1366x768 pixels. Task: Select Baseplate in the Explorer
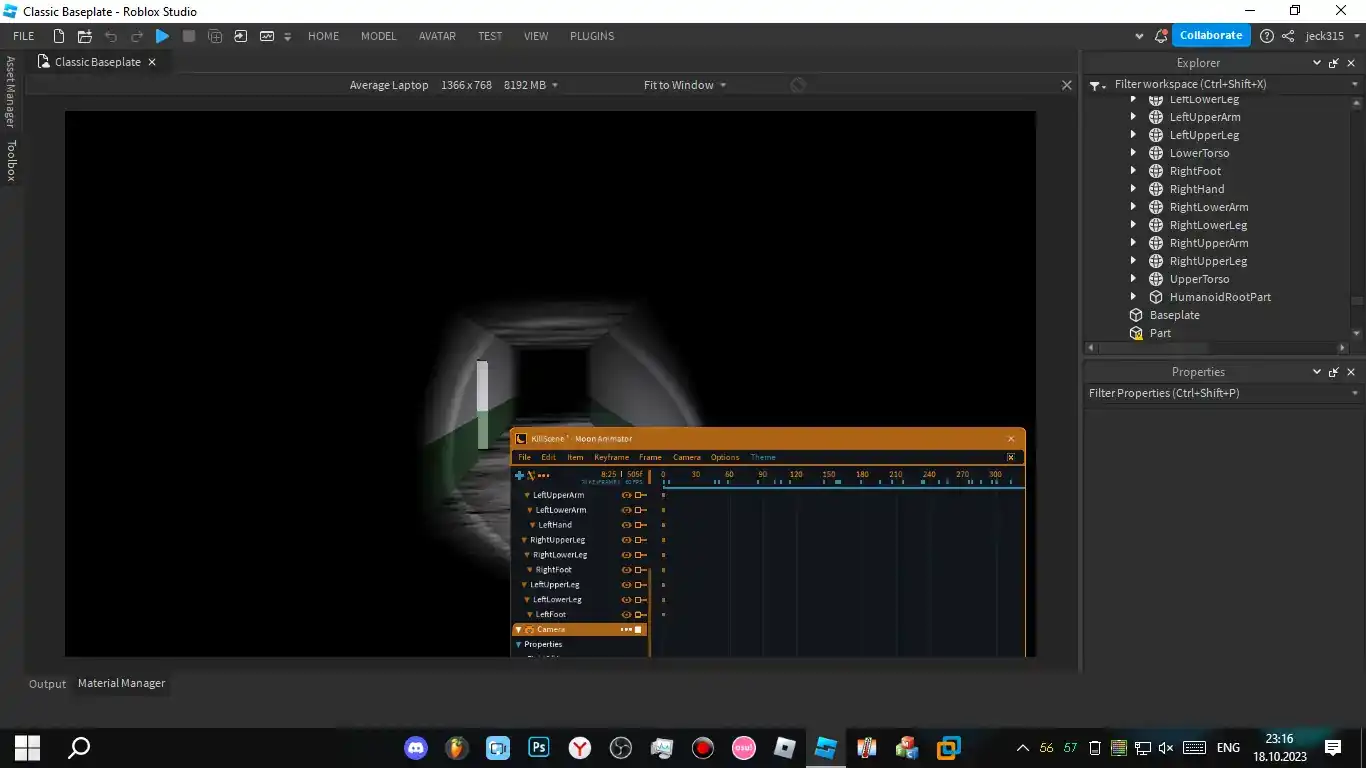[x=1174, y=315]
